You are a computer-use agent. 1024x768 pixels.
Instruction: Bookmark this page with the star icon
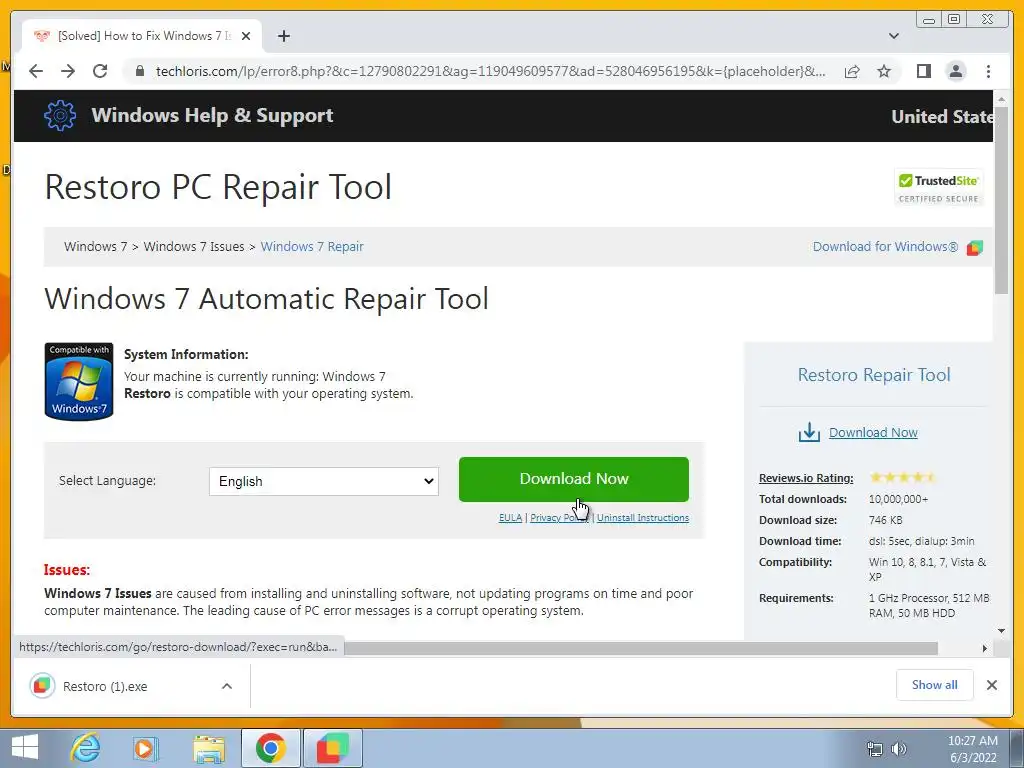coord(884,71)
